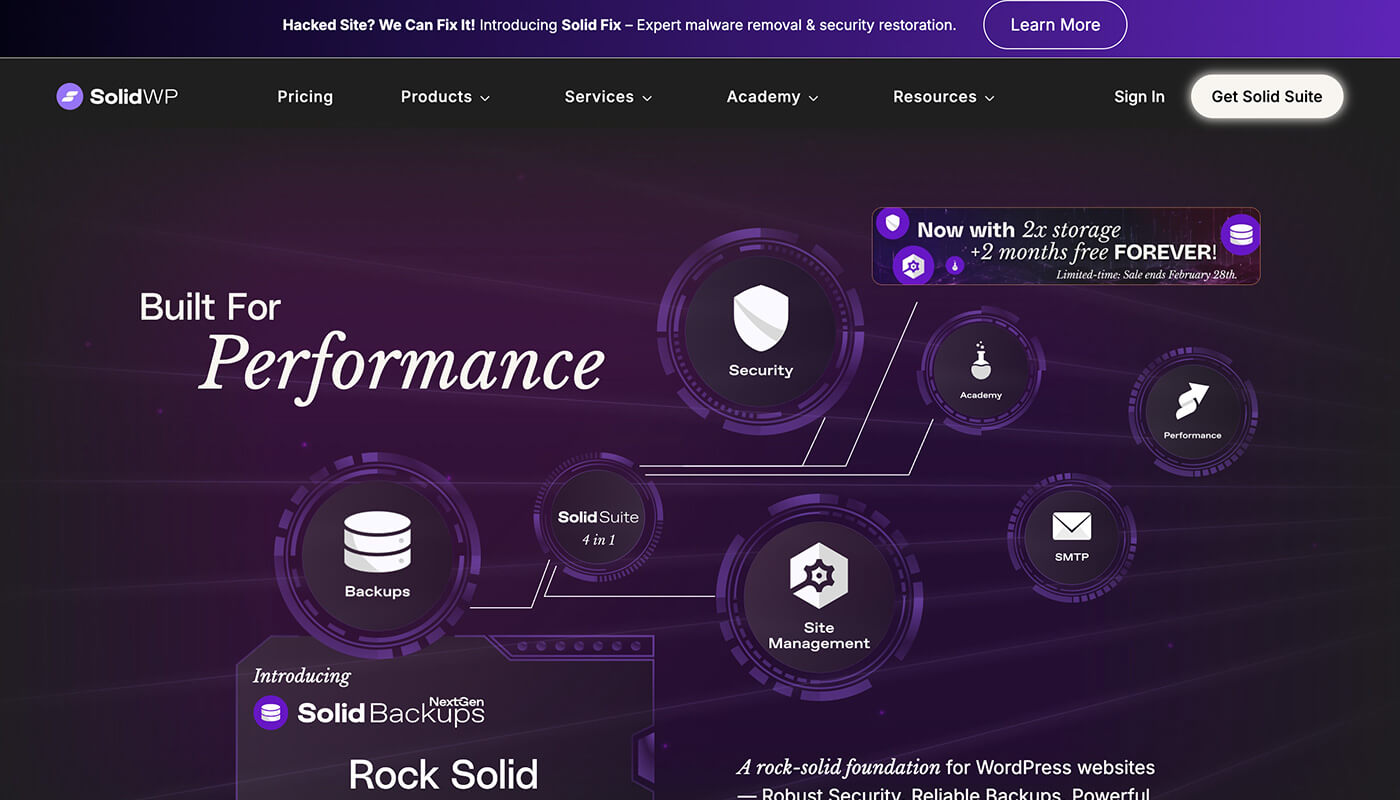Image resolution: width=1400 pixels, height=800 pixels.
Task: Open the Resources menu
Action: click(x=935, y=96)
